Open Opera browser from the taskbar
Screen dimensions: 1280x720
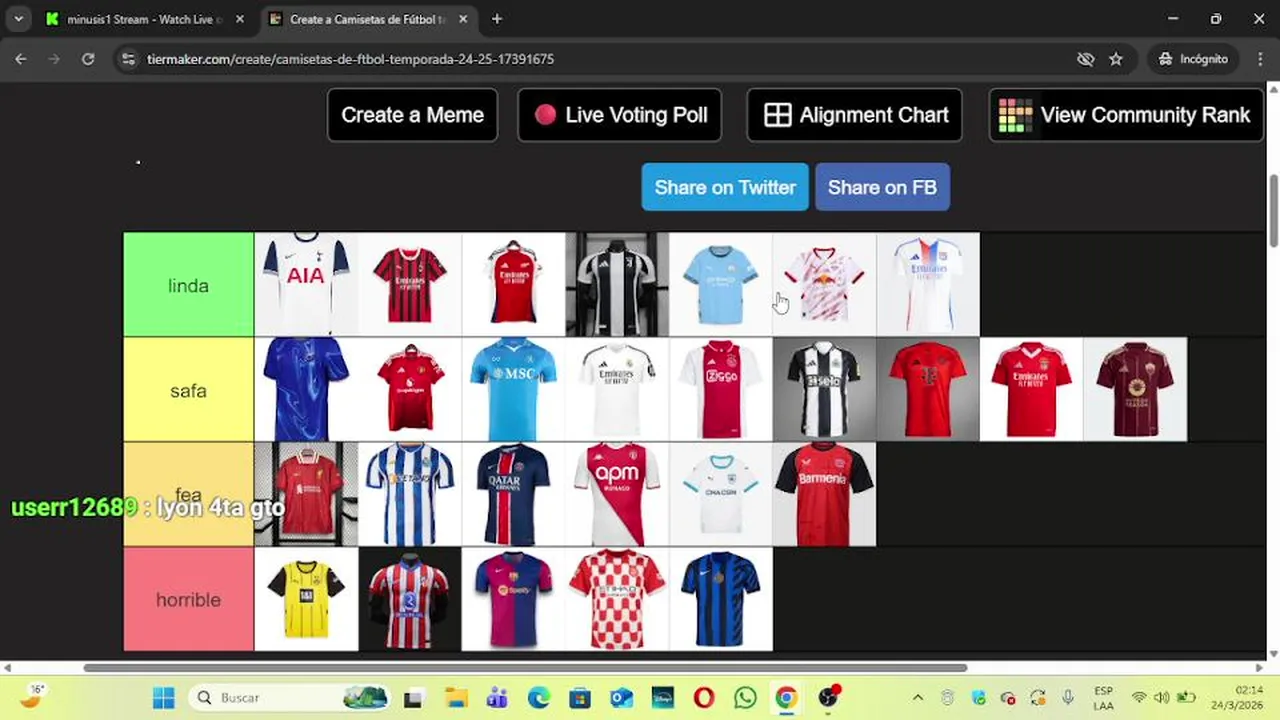click(x=704, y=698)
